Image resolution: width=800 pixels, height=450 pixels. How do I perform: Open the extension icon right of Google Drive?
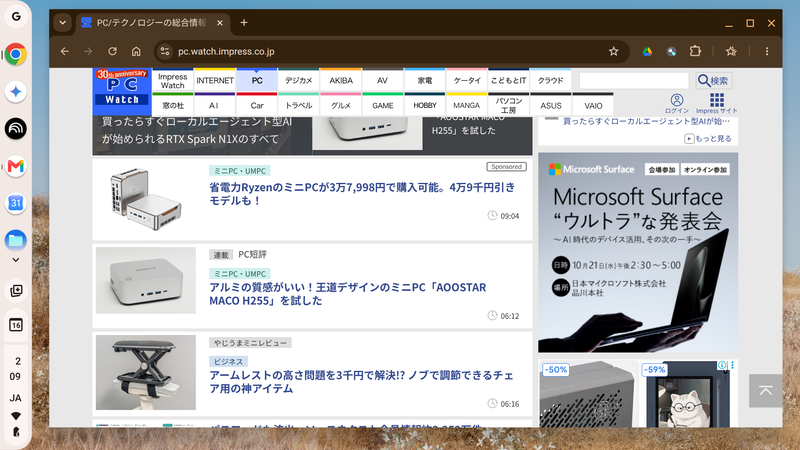(671, 51)
